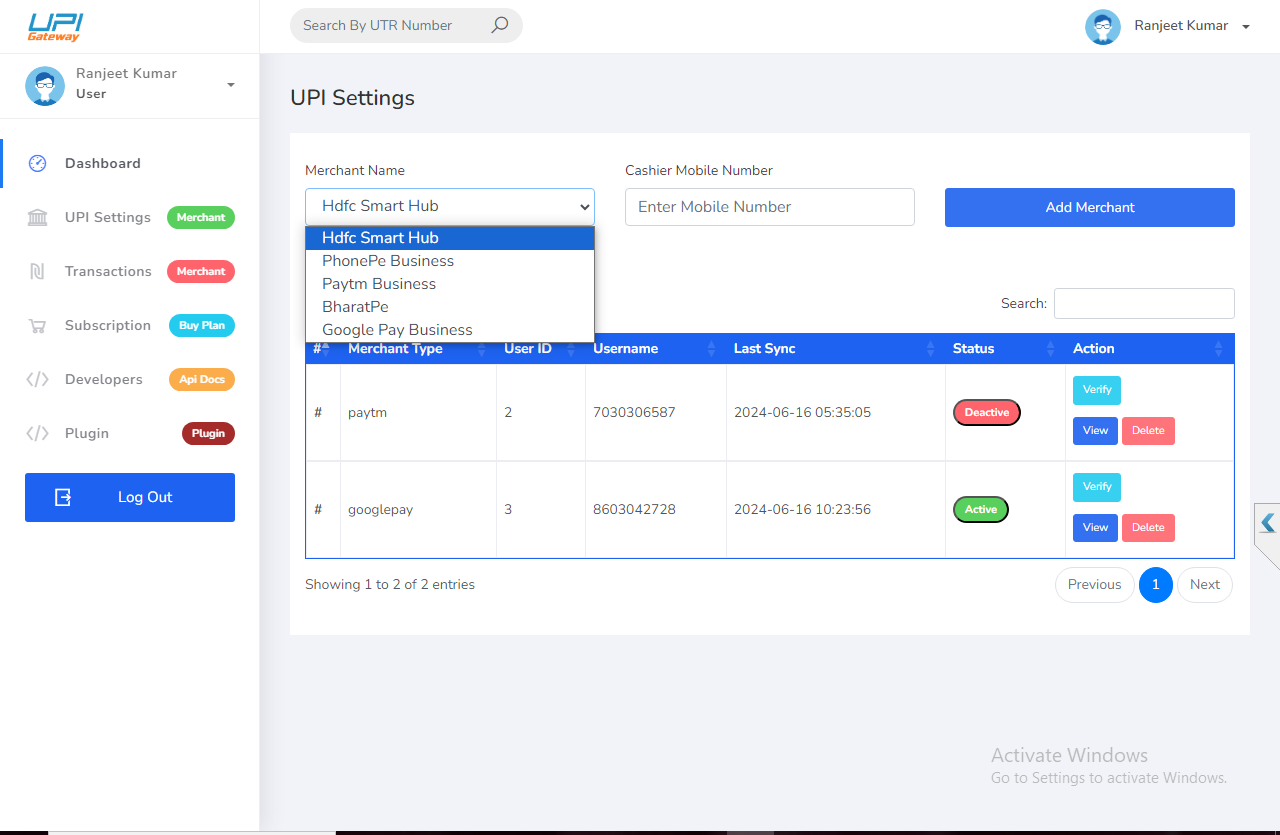Go to Next page

coord(1205,585)
